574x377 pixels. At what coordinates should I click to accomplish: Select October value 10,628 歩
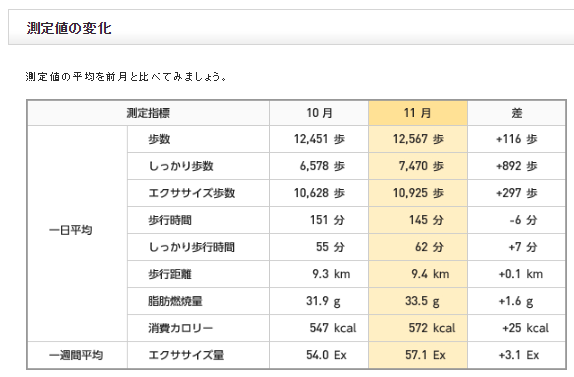319,193
